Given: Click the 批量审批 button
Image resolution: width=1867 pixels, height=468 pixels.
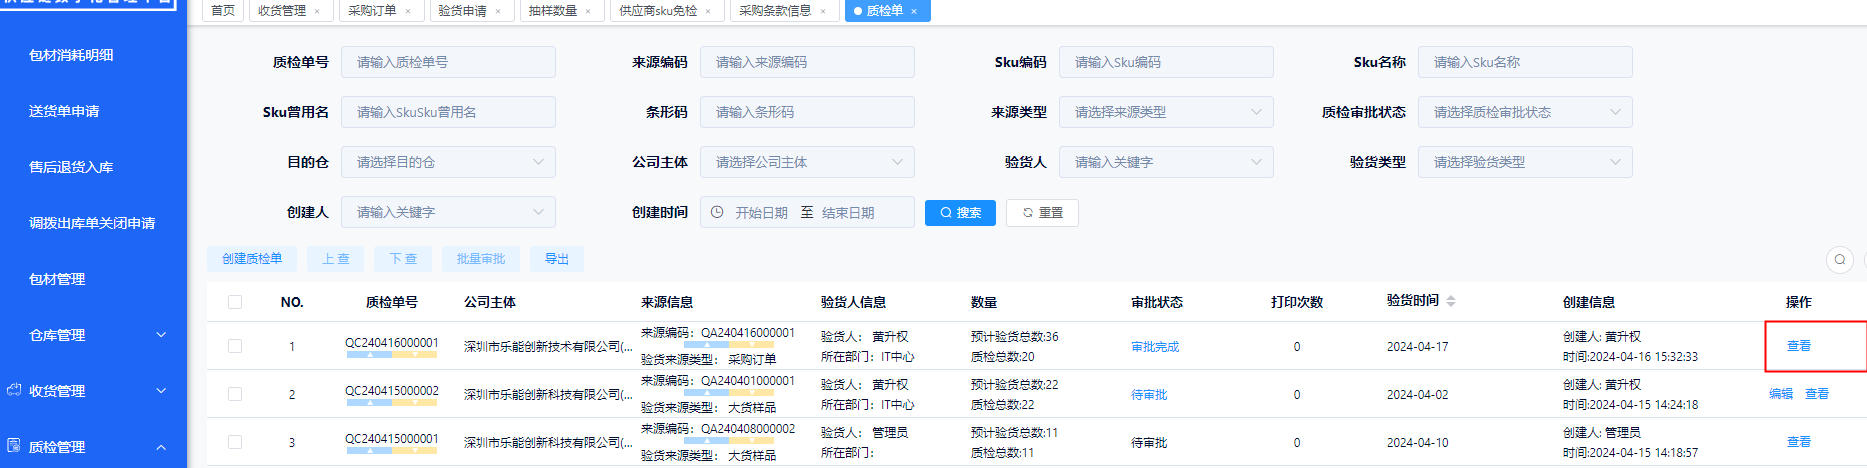Looking at the screenshot, I should pyautogui.click(x=481, y=259).
